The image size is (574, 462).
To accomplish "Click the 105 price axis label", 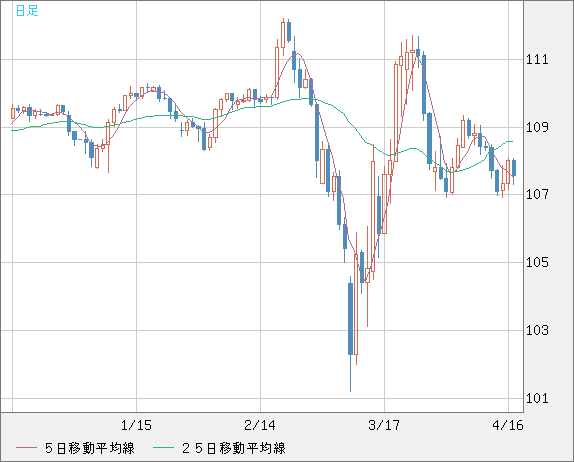I will (537, 262).
